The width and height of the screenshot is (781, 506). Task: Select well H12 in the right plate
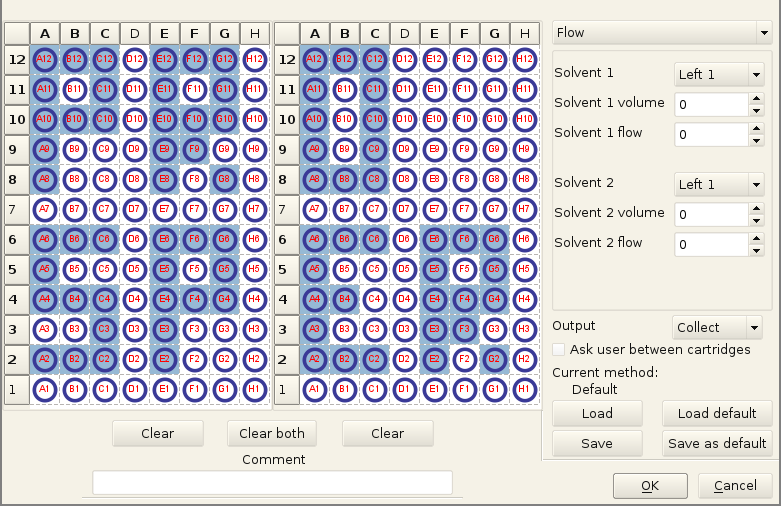tap(524, 59)
